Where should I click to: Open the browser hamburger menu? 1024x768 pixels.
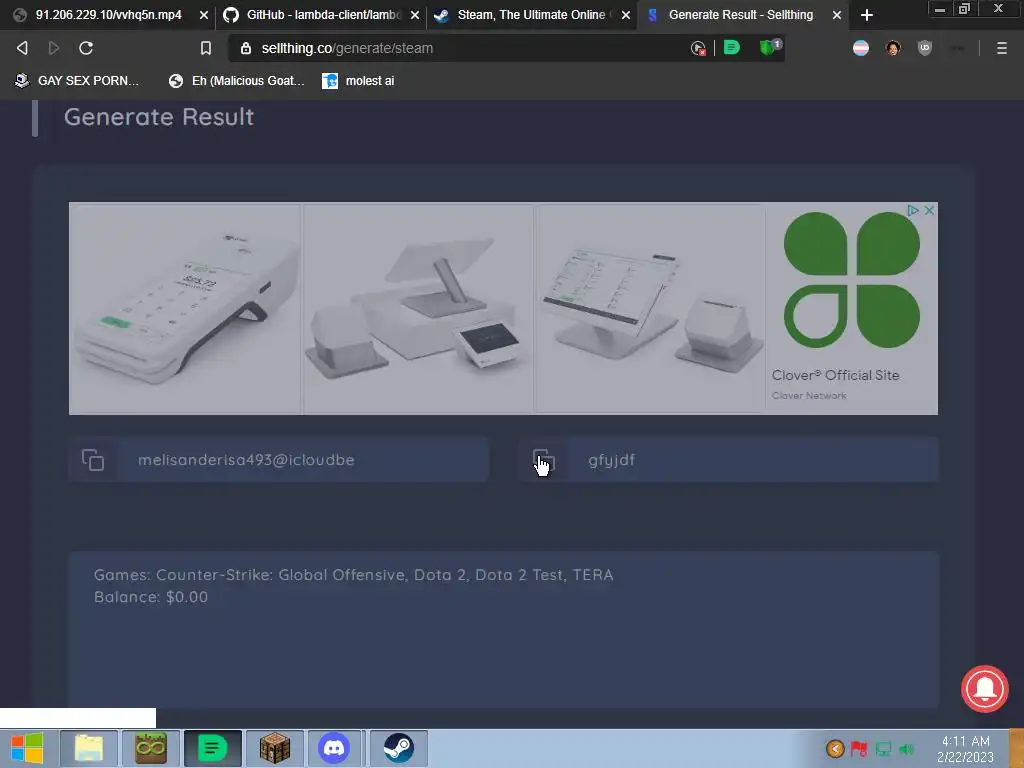click(x=1001, y=48)
